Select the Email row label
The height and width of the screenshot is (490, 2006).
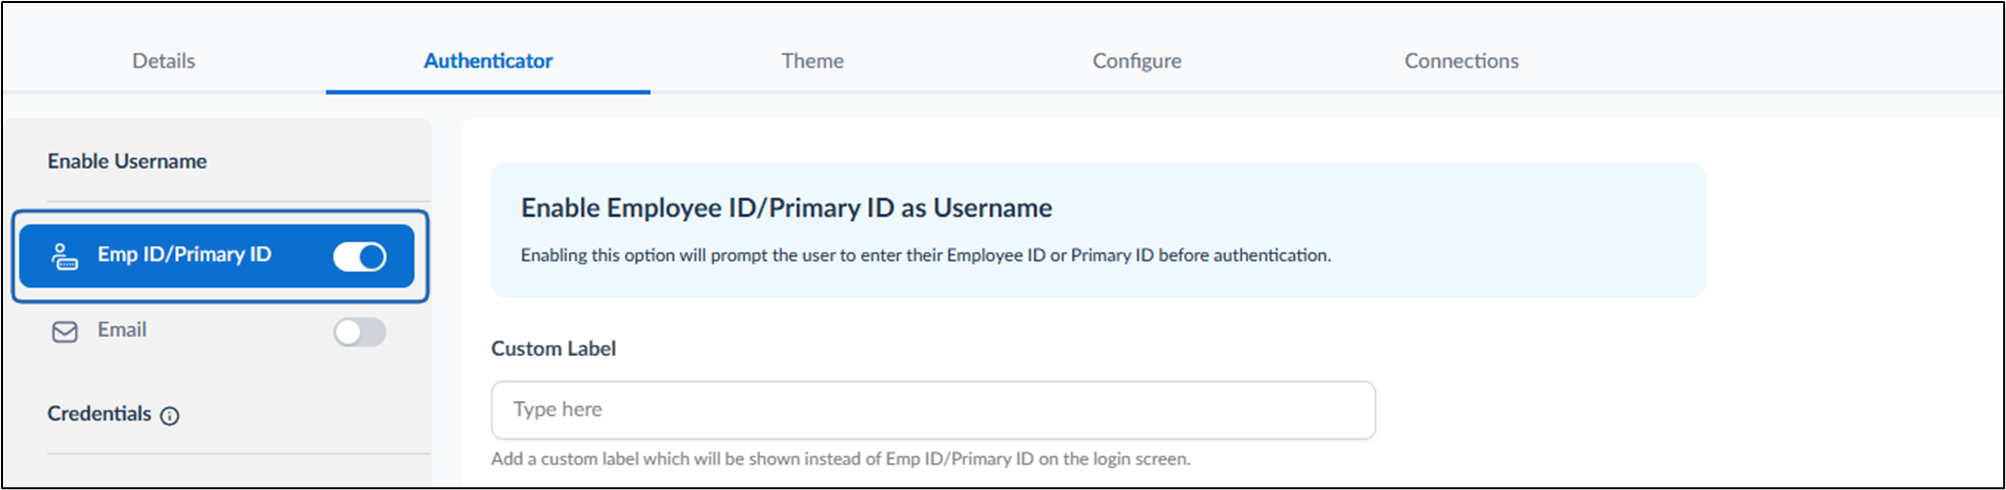[x=122, y=330]
